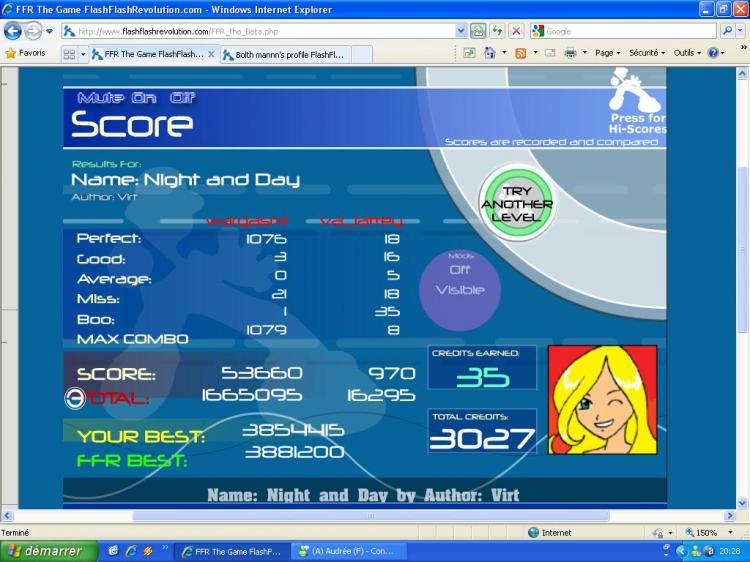Expand the Page dropdown menu
The height and width of the screenshot is (562, 750).
(607, 53)
